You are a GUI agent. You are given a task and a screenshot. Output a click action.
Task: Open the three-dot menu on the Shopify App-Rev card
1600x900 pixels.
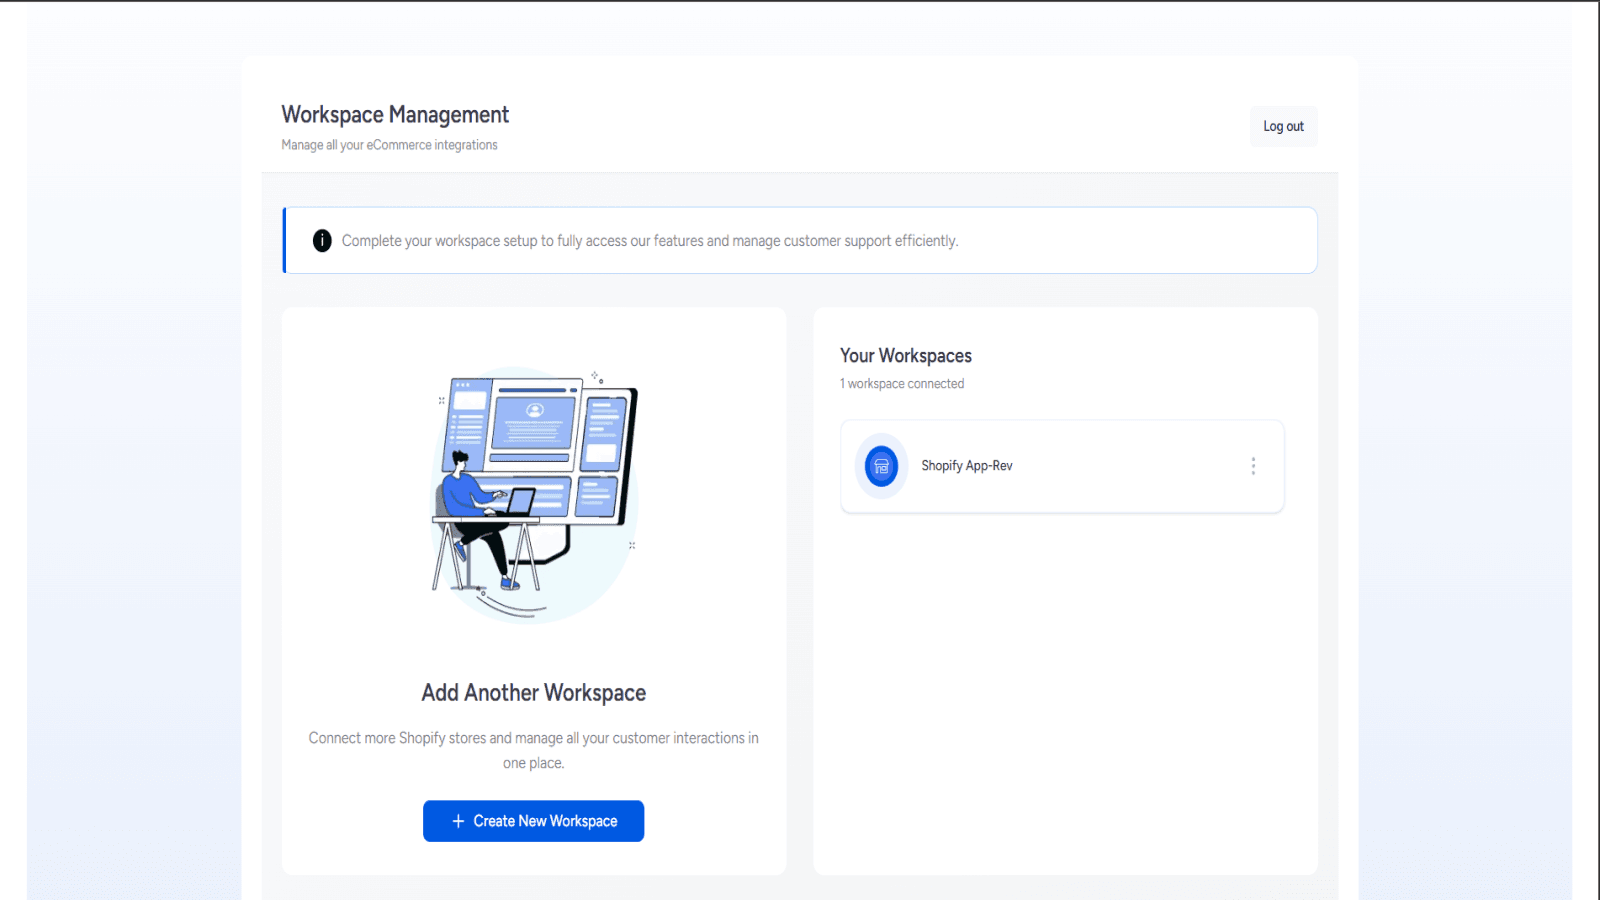click(1253, 465)
